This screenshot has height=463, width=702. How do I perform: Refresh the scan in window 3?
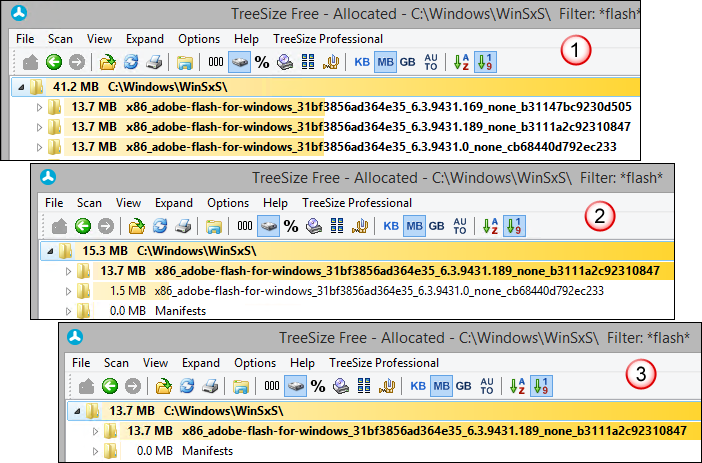(187, 386)
